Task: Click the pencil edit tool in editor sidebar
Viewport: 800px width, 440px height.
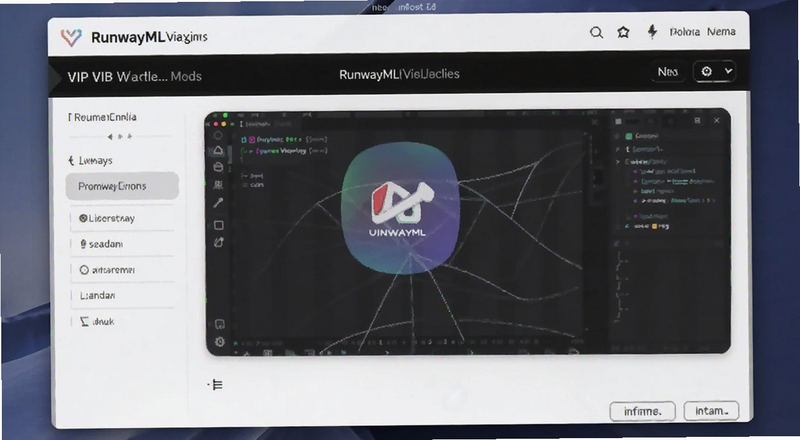Action: point(218,242)
